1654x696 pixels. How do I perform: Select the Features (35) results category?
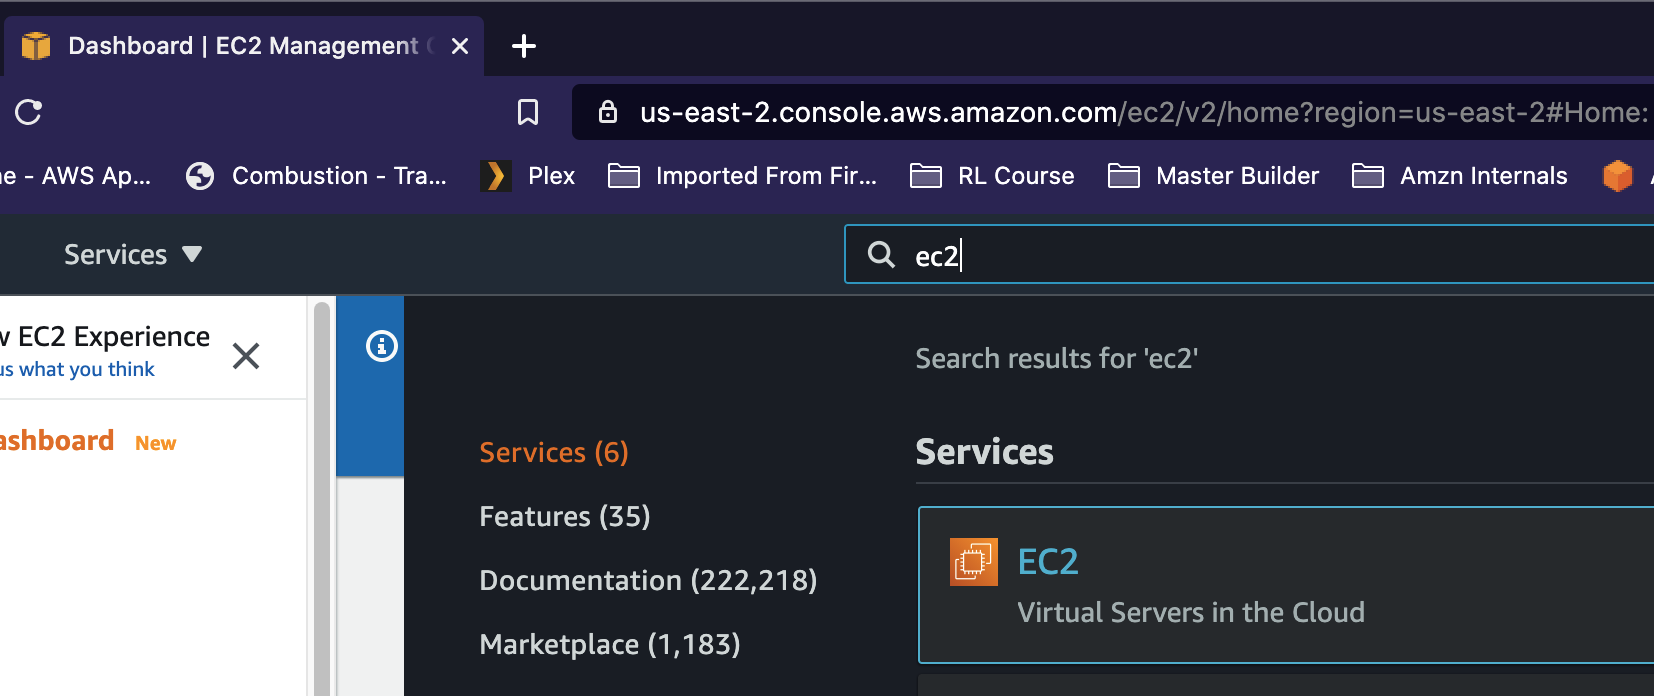click(x=565, y=516)
